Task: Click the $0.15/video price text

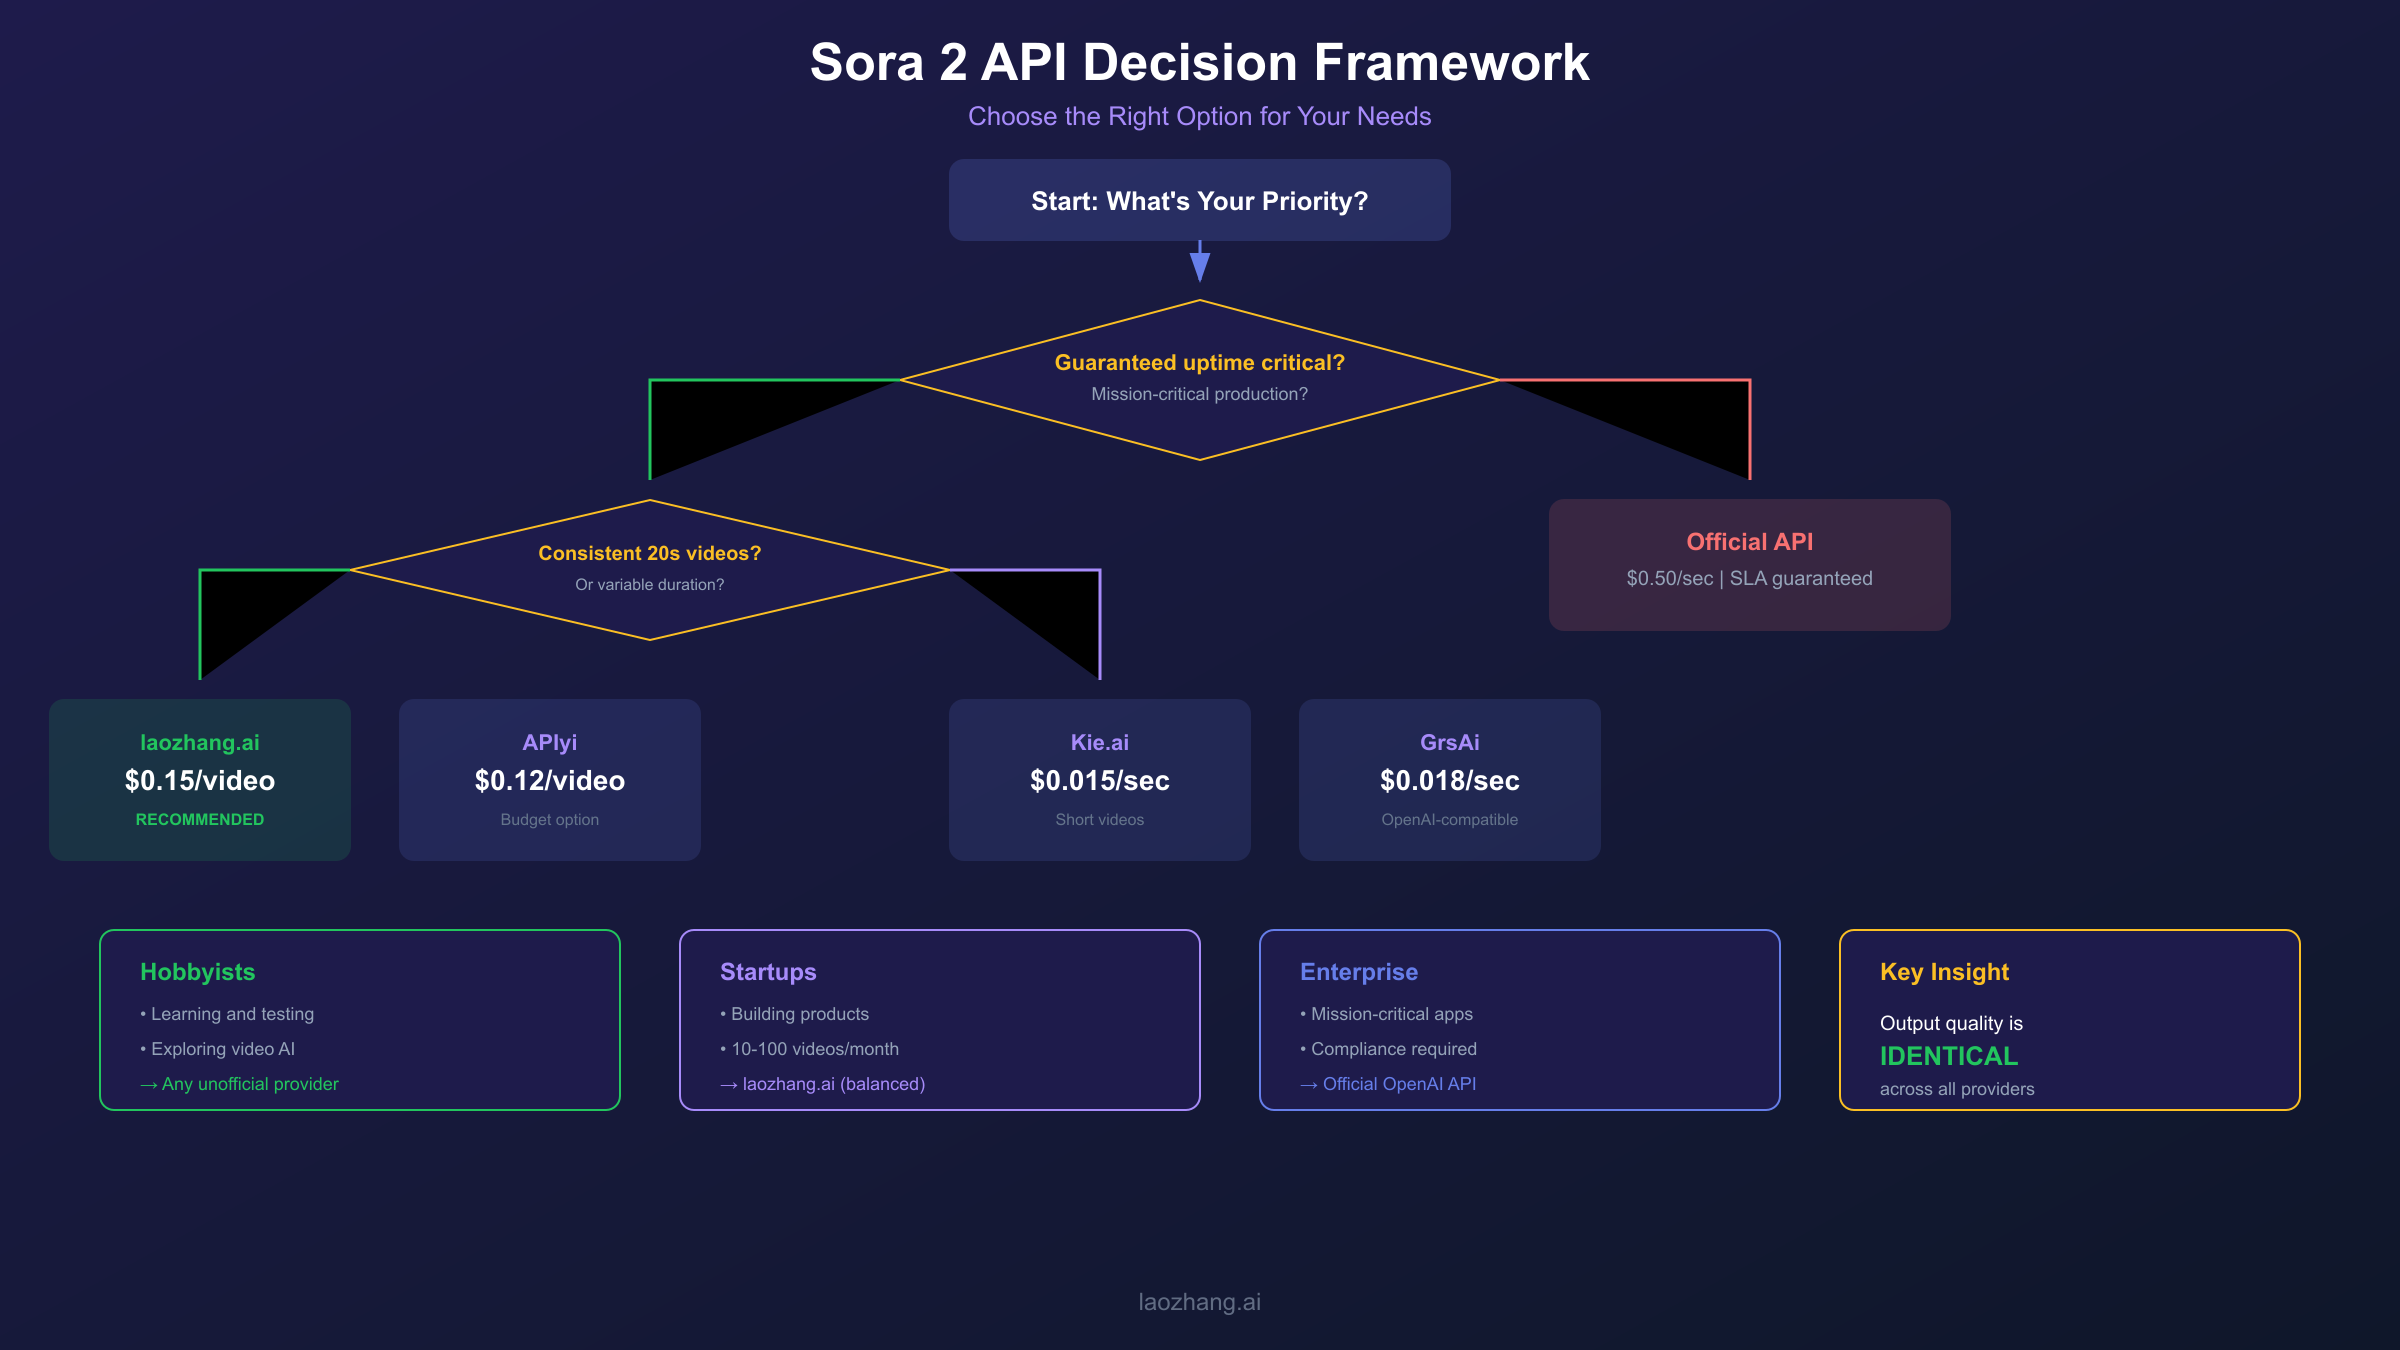Action: 200,781
